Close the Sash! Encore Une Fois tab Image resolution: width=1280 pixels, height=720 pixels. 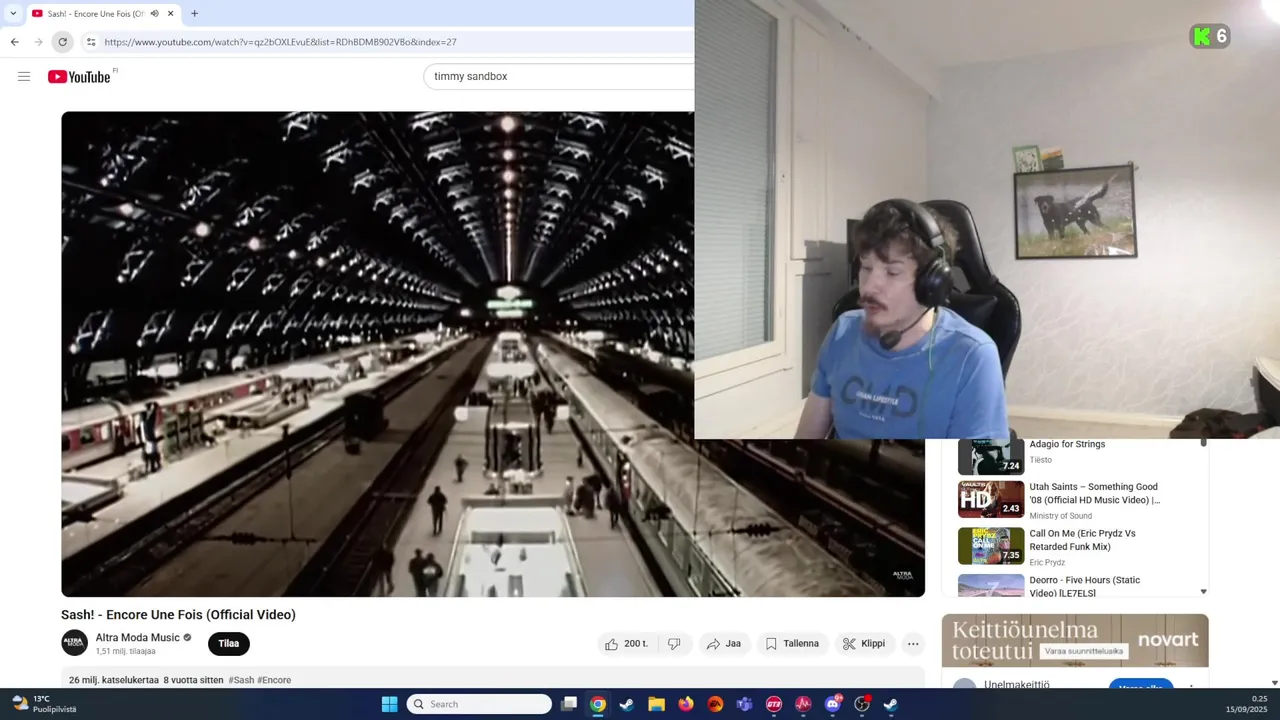click(170, 14)
